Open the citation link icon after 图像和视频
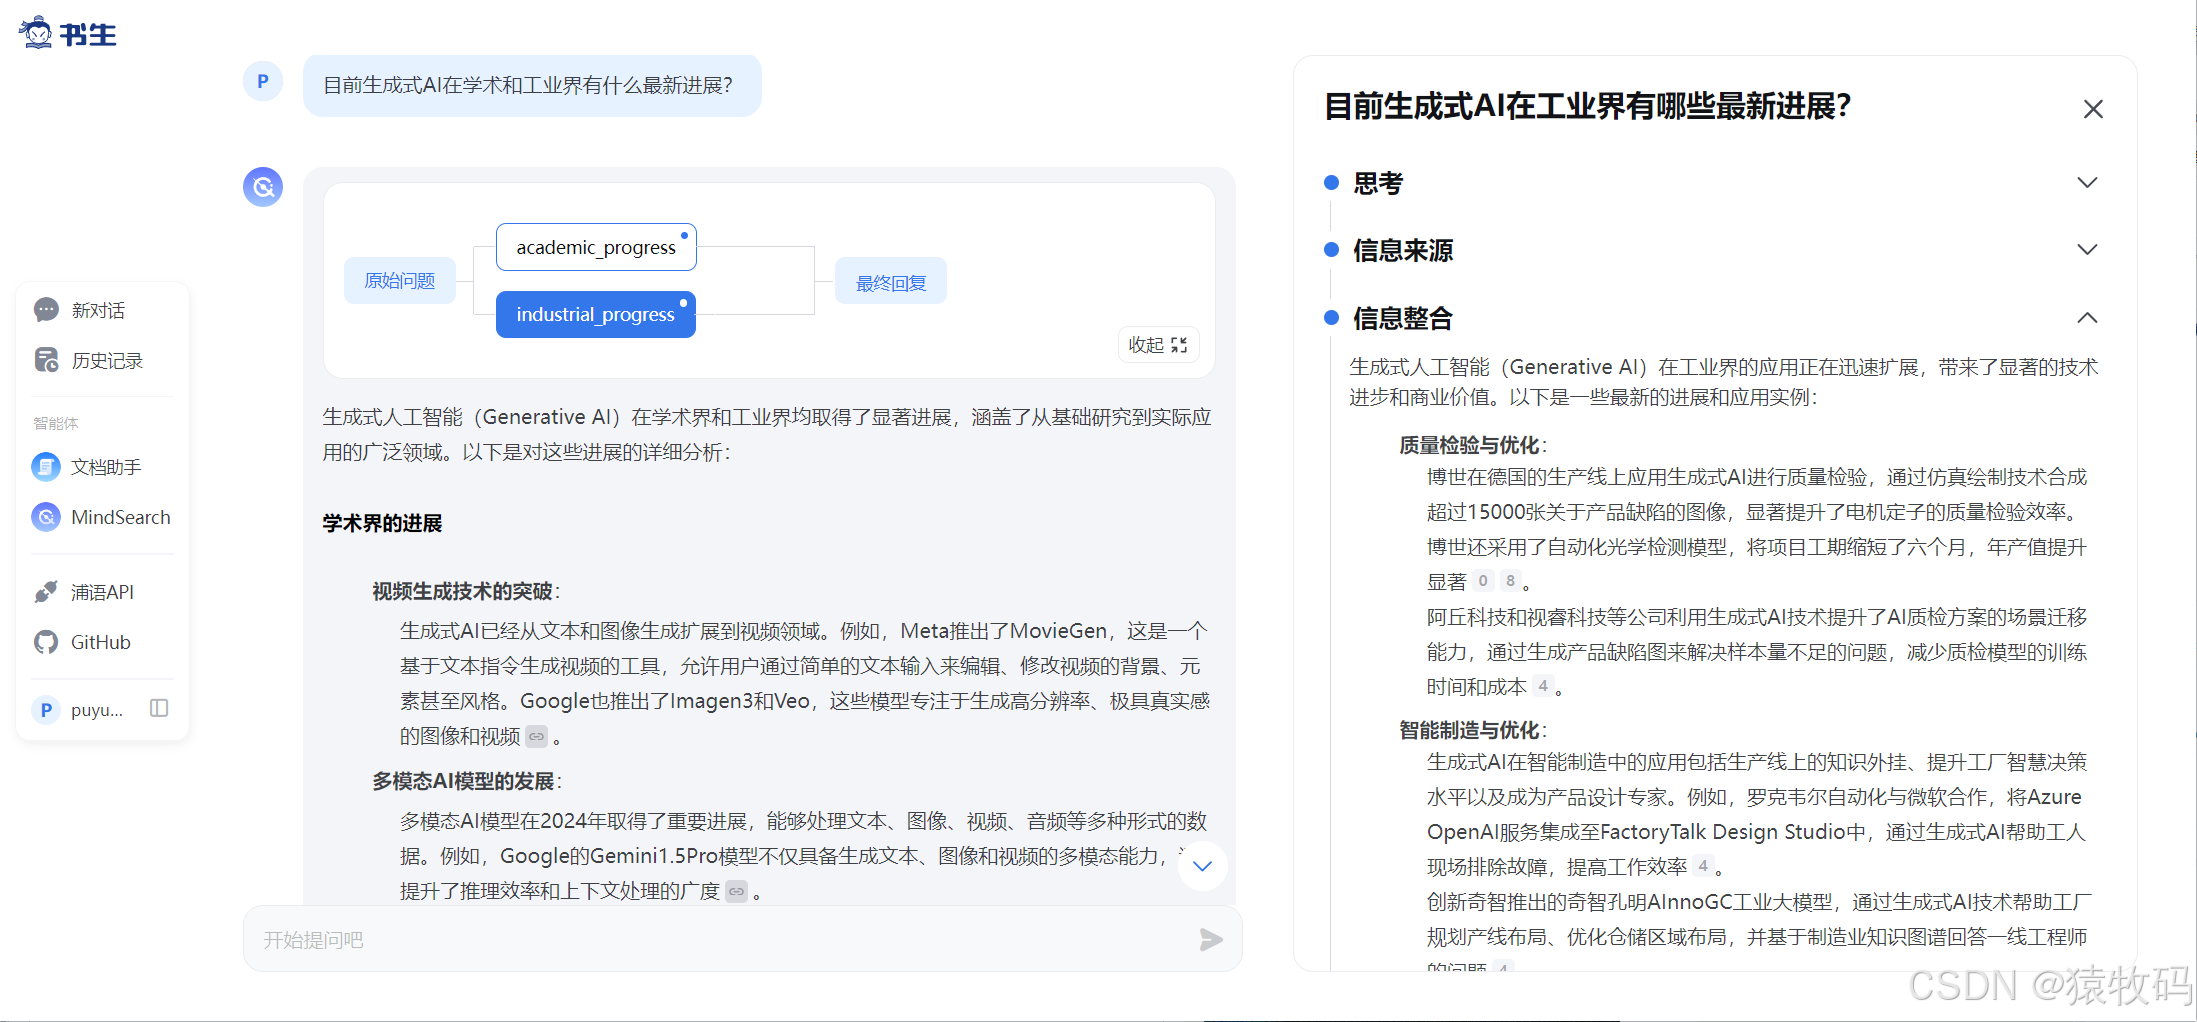The width and height of the screenshot is (2197, 1022). (x=537, y=737)
